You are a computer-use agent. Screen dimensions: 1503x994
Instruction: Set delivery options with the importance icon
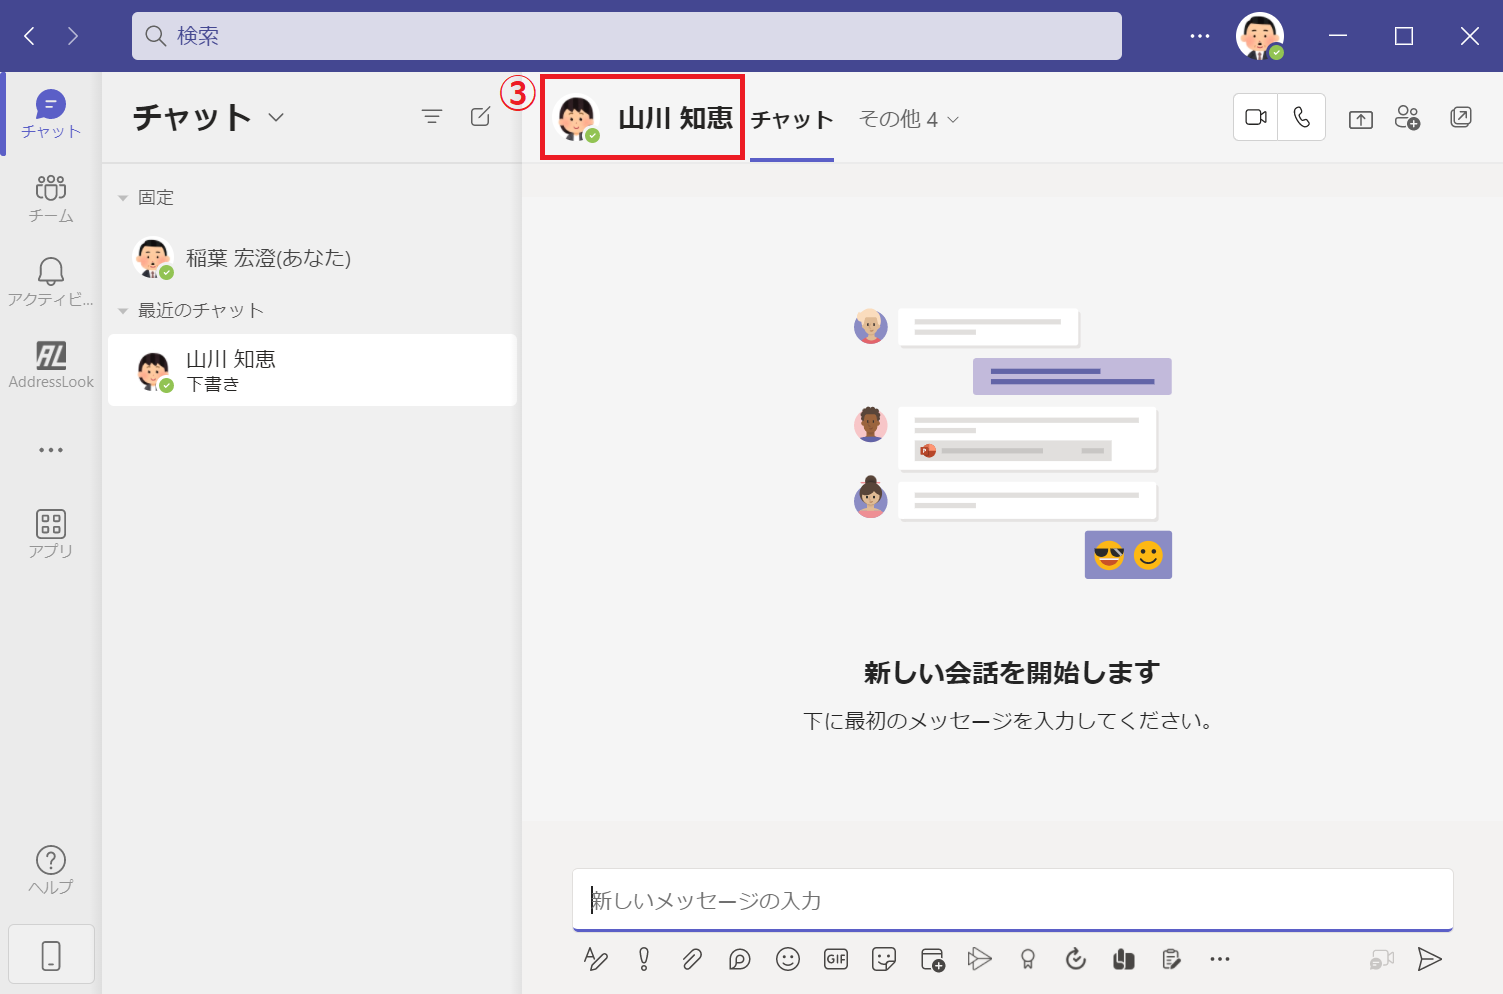643,959
